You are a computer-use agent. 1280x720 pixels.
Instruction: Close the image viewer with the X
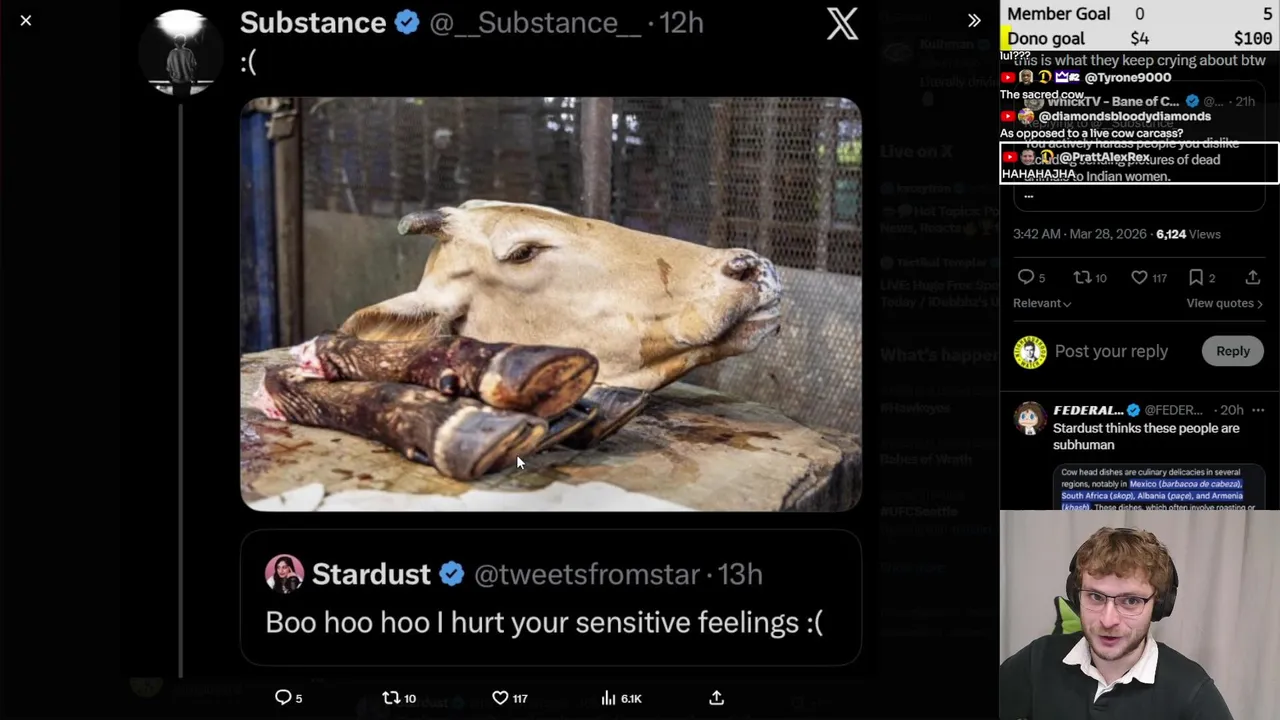[x=26, y=21]
